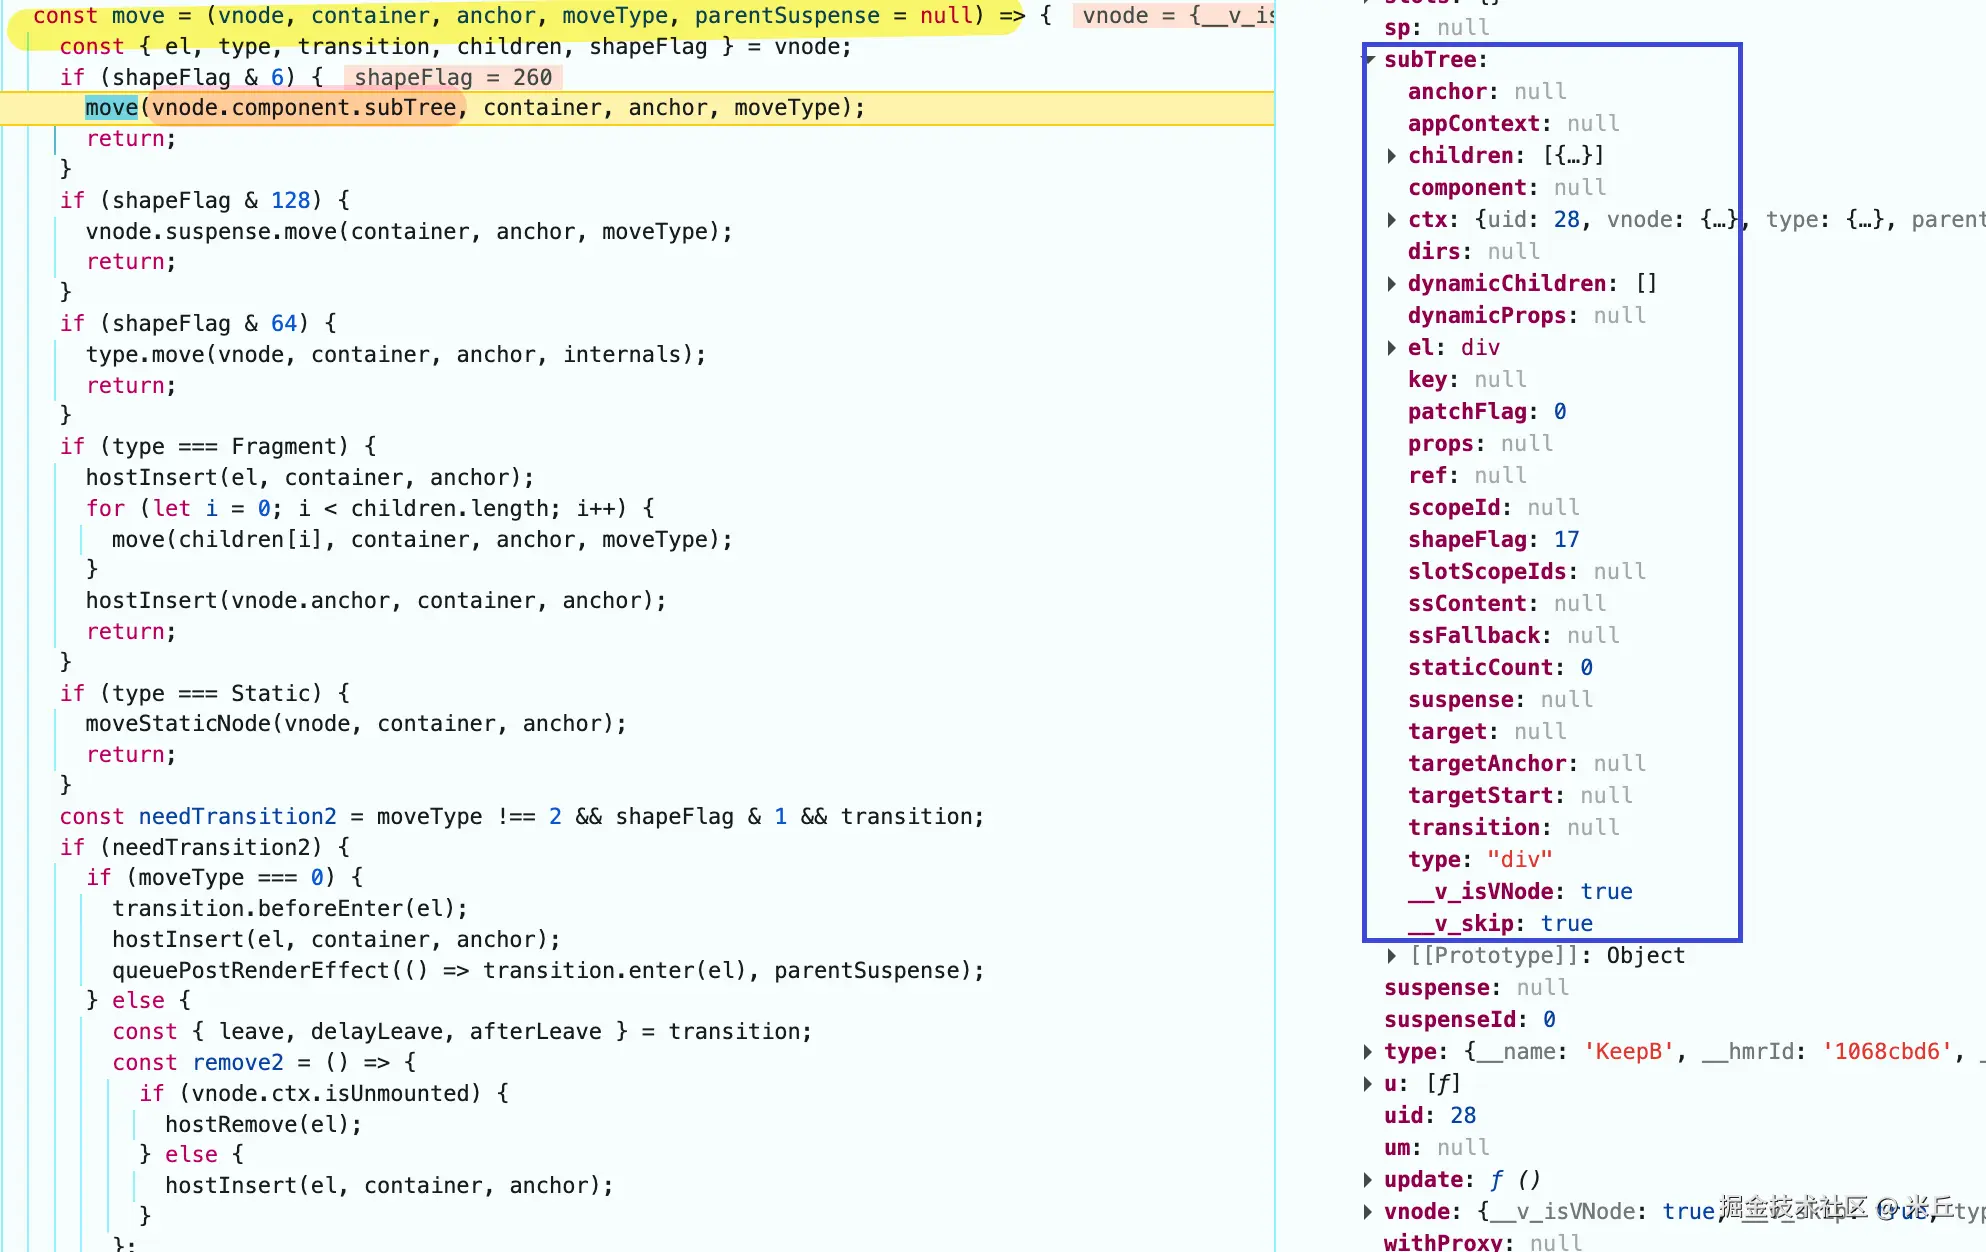Select the key: null property

(x=1467, y=380)
